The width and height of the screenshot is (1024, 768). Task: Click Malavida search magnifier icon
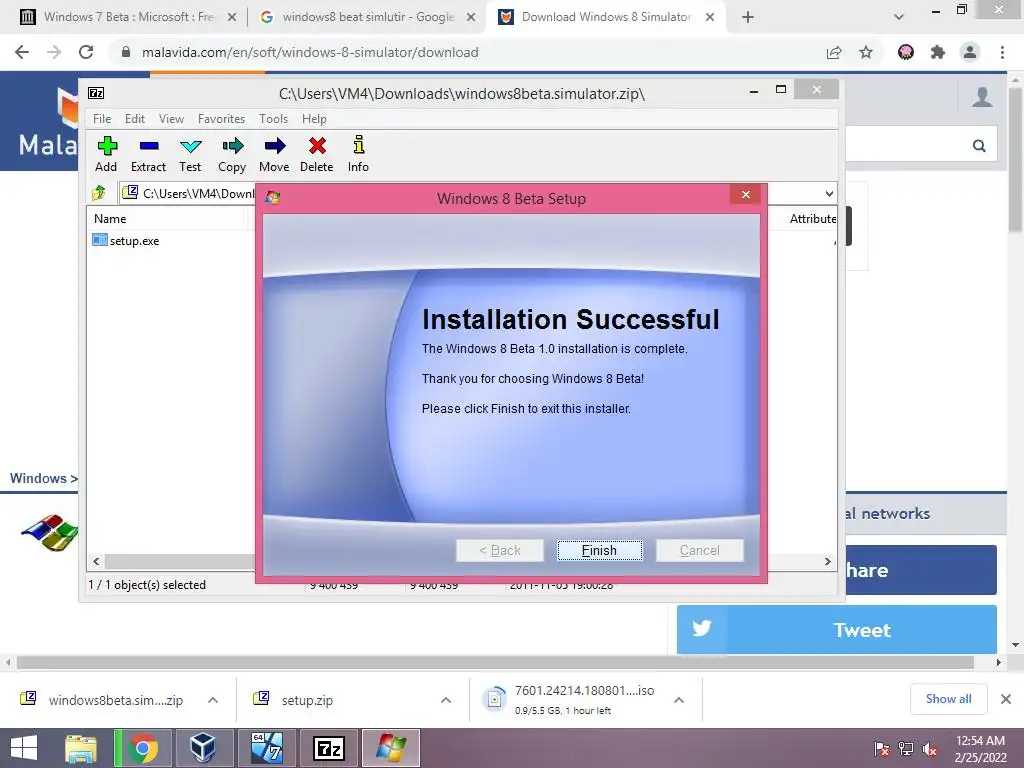(x=979, y=146)
